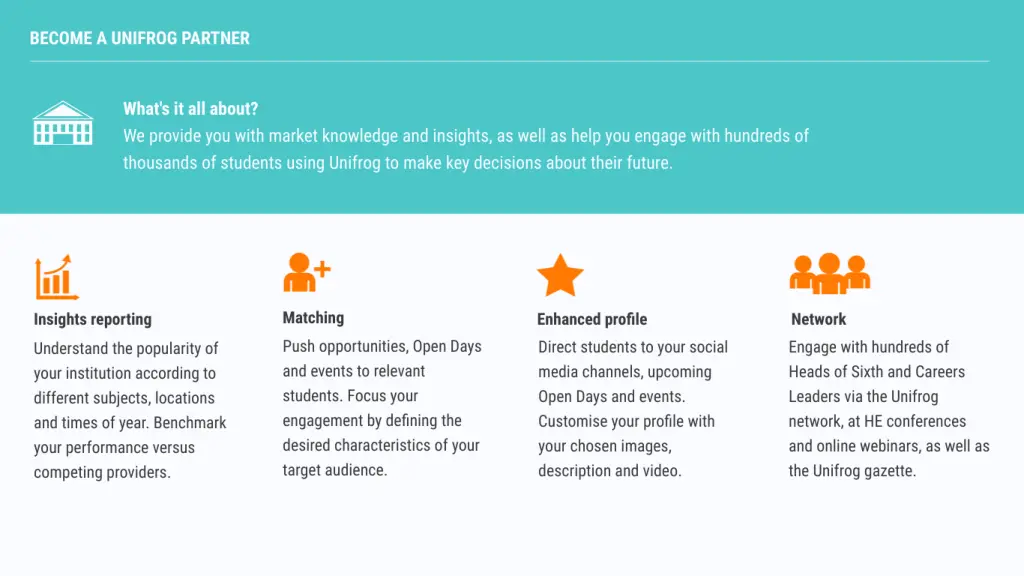
Task: Open the 'Enhanced profile' heading
Action: 592,320
